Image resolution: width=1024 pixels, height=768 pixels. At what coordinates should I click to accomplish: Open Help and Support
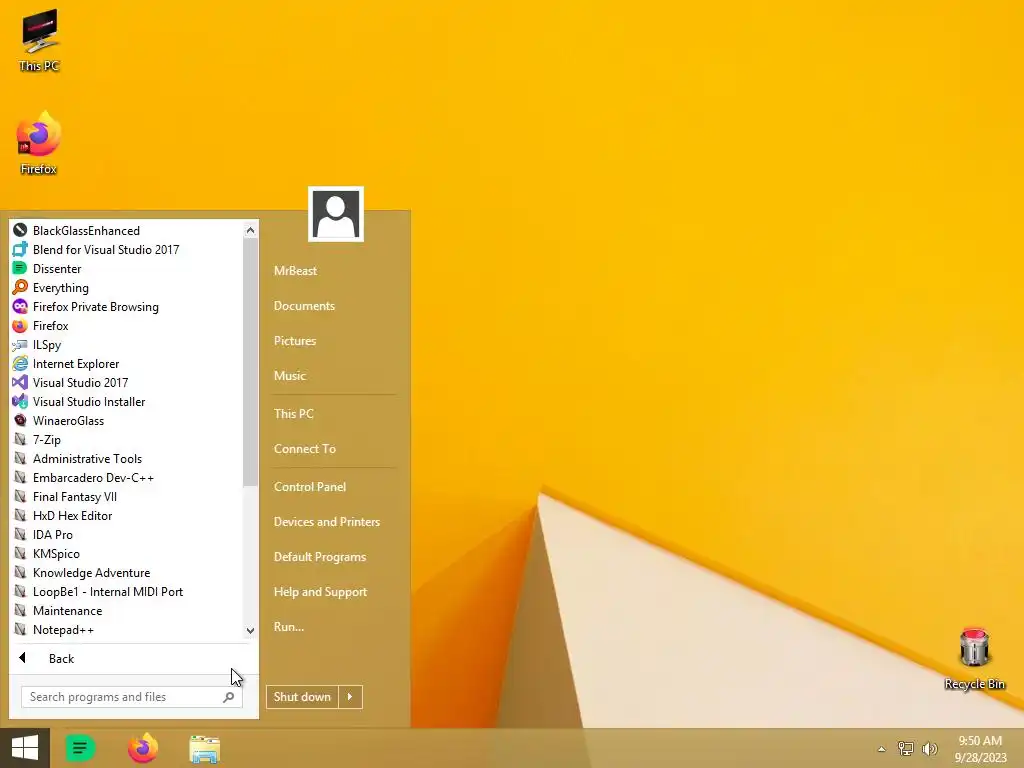point(320,592)
